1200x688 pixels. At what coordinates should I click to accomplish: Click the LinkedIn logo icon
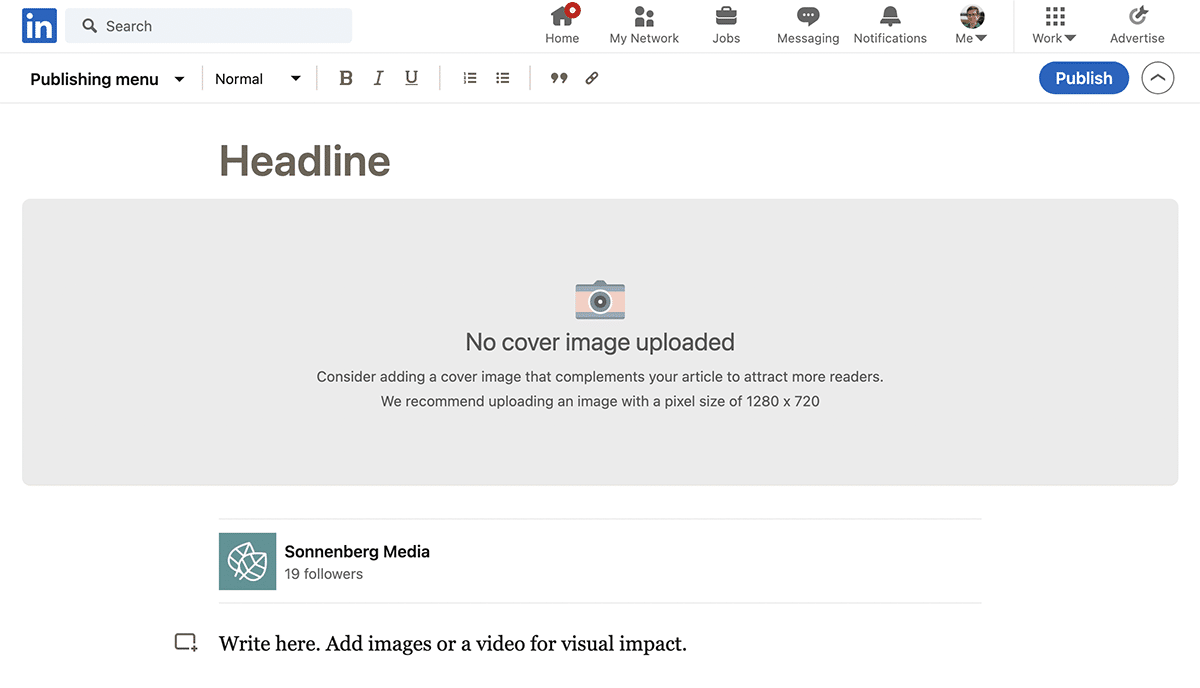point(39,26)
